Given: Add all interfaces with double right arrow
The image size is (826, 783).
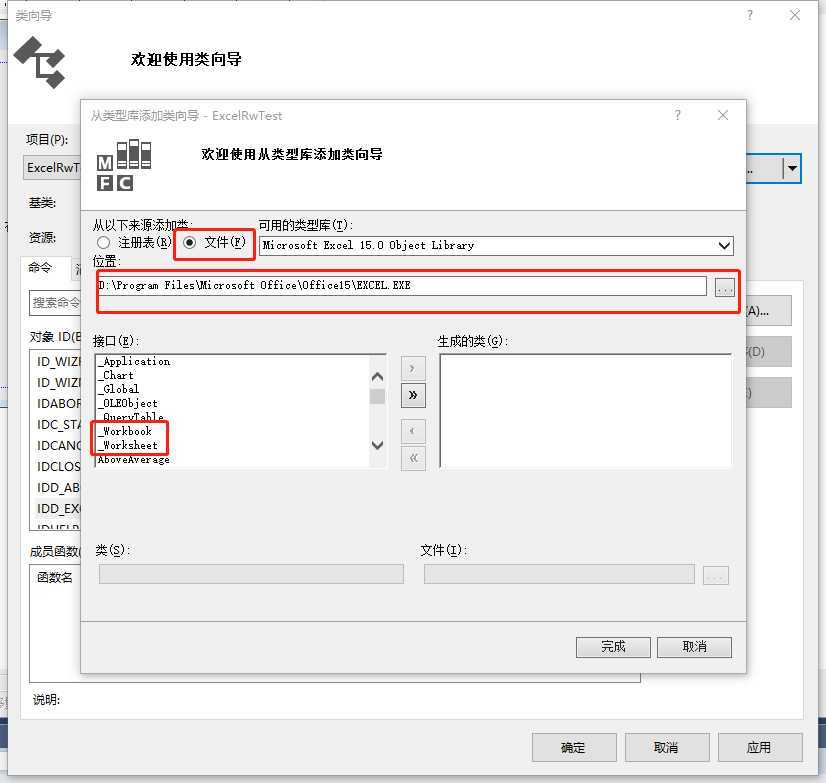Looking at the screenshot, I should (x=413, y=395).
